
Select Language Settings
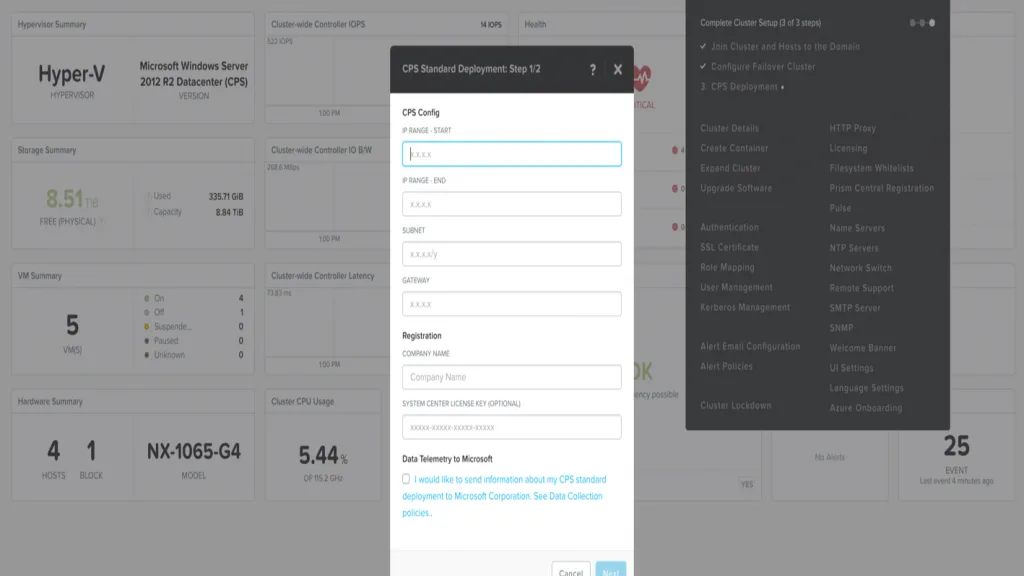(x=867, y=388)
